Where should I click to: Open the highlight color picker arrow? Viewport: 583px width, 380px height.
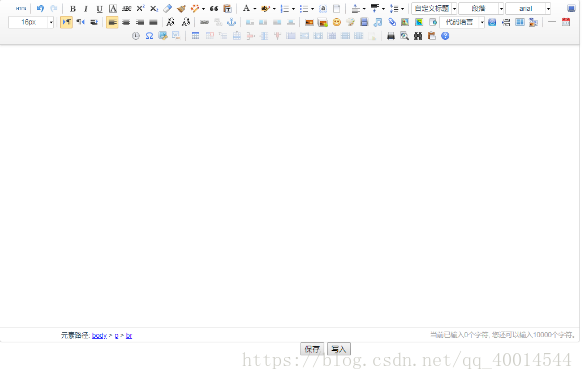[274, 9]
